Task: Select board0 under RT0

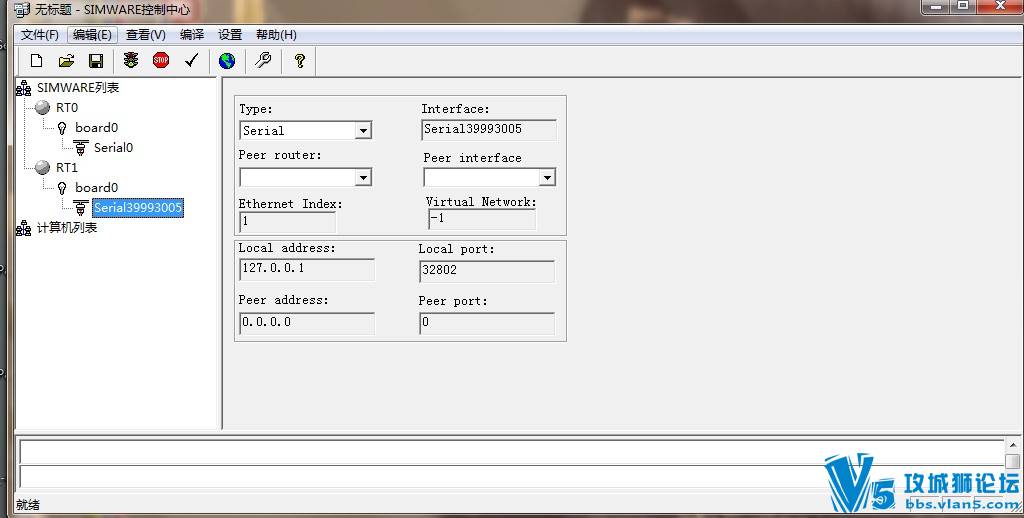Action: [96, 127]
